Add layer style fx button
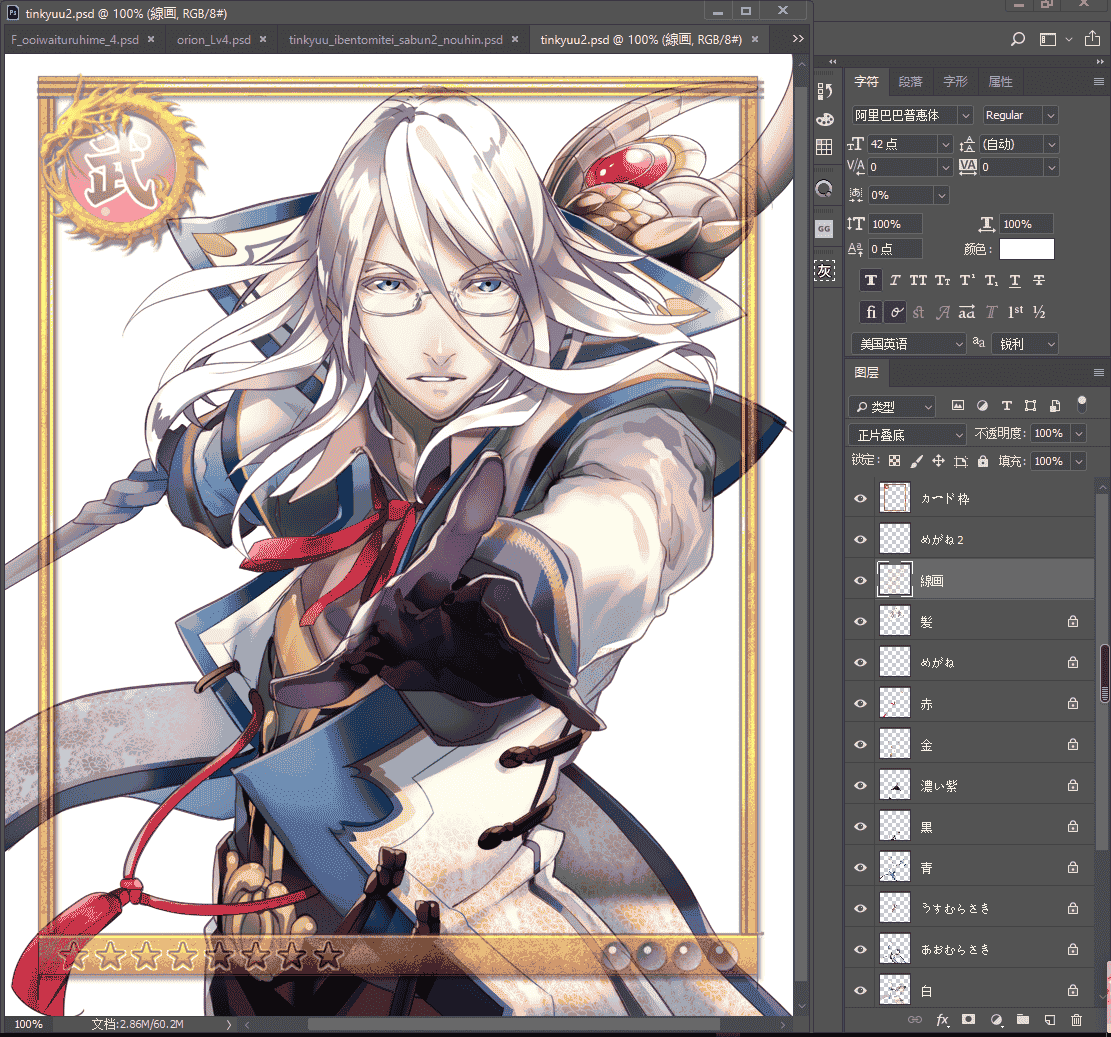 (x=942, y=1020)
